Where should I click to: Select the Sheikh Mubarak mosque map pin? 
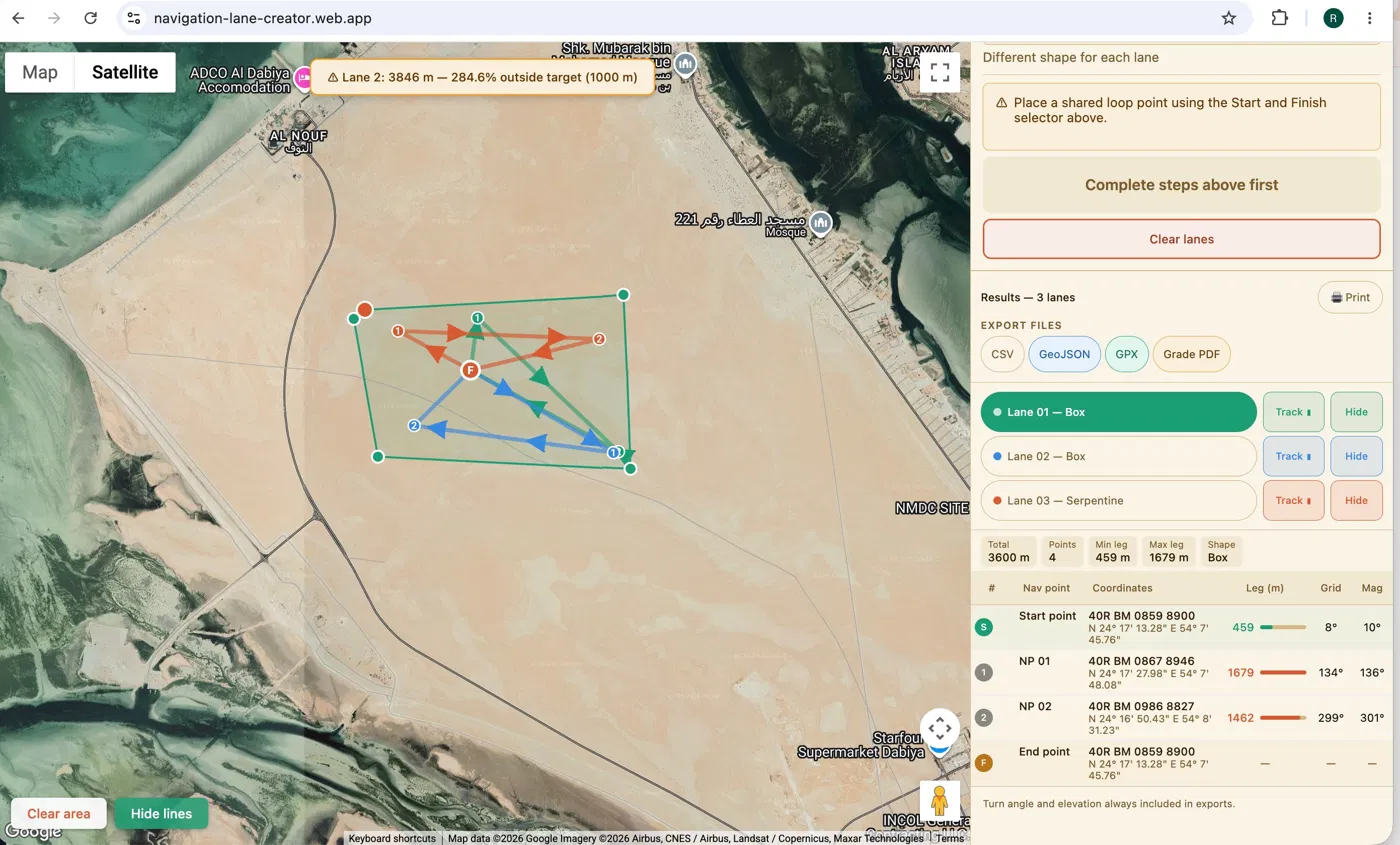tap(685, 64)
